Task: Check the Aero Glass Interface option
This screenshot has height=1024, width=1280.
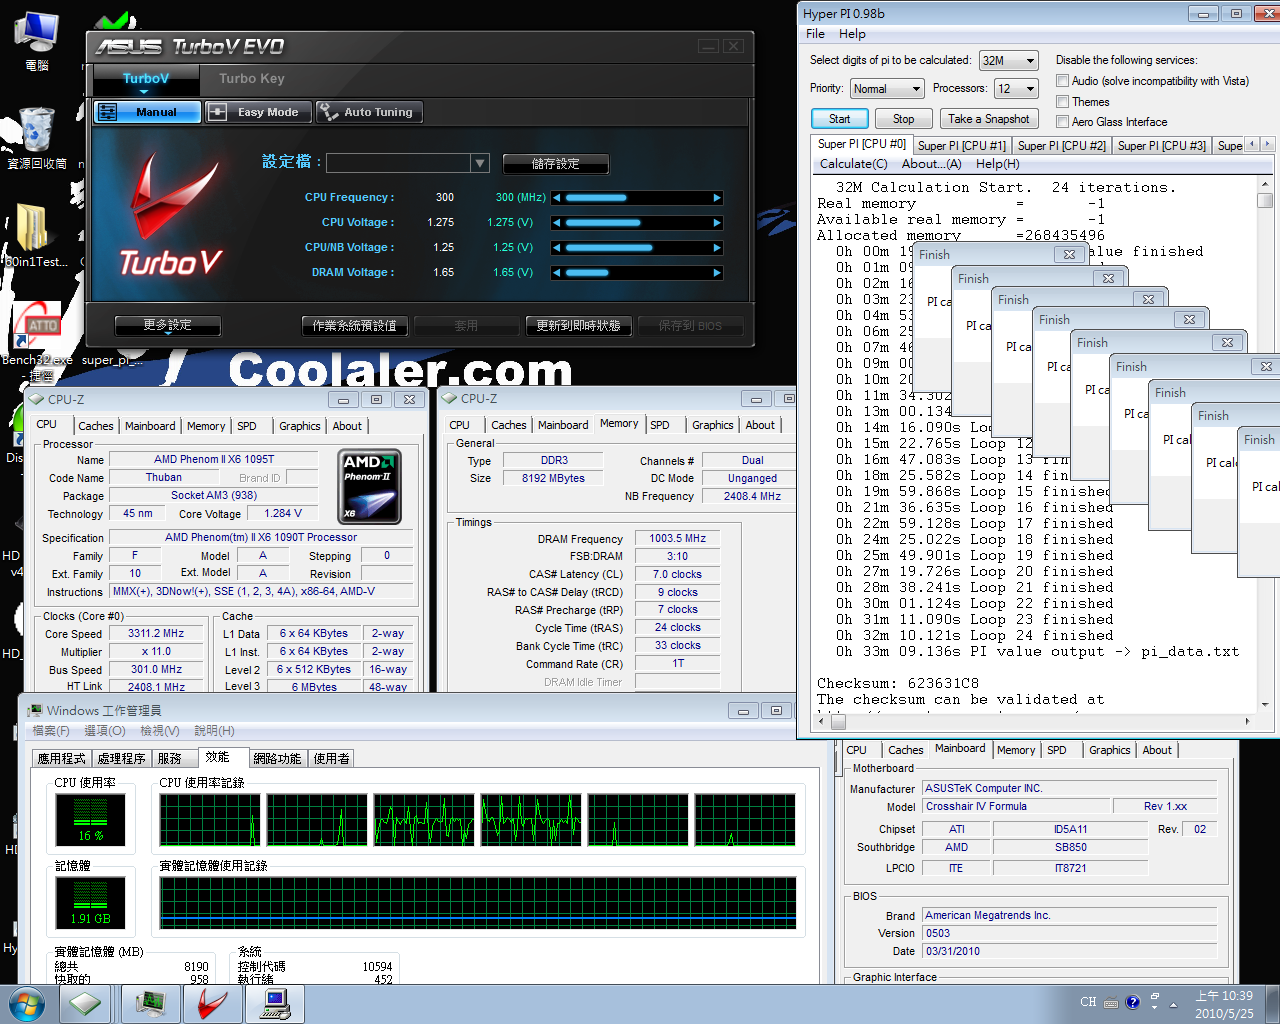Action: [1063, 122]
